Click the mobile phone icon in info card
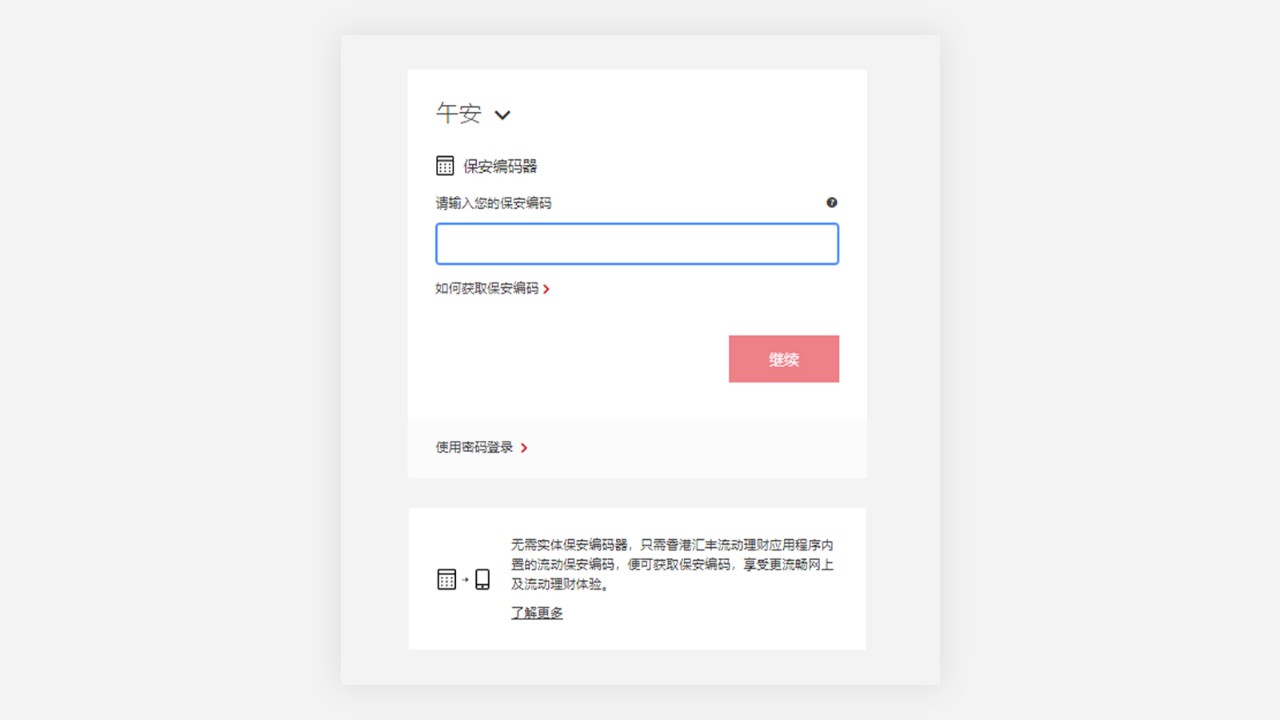Image resolution: width=1280 pixels, height=720 pixels. [x=482, y=579]
